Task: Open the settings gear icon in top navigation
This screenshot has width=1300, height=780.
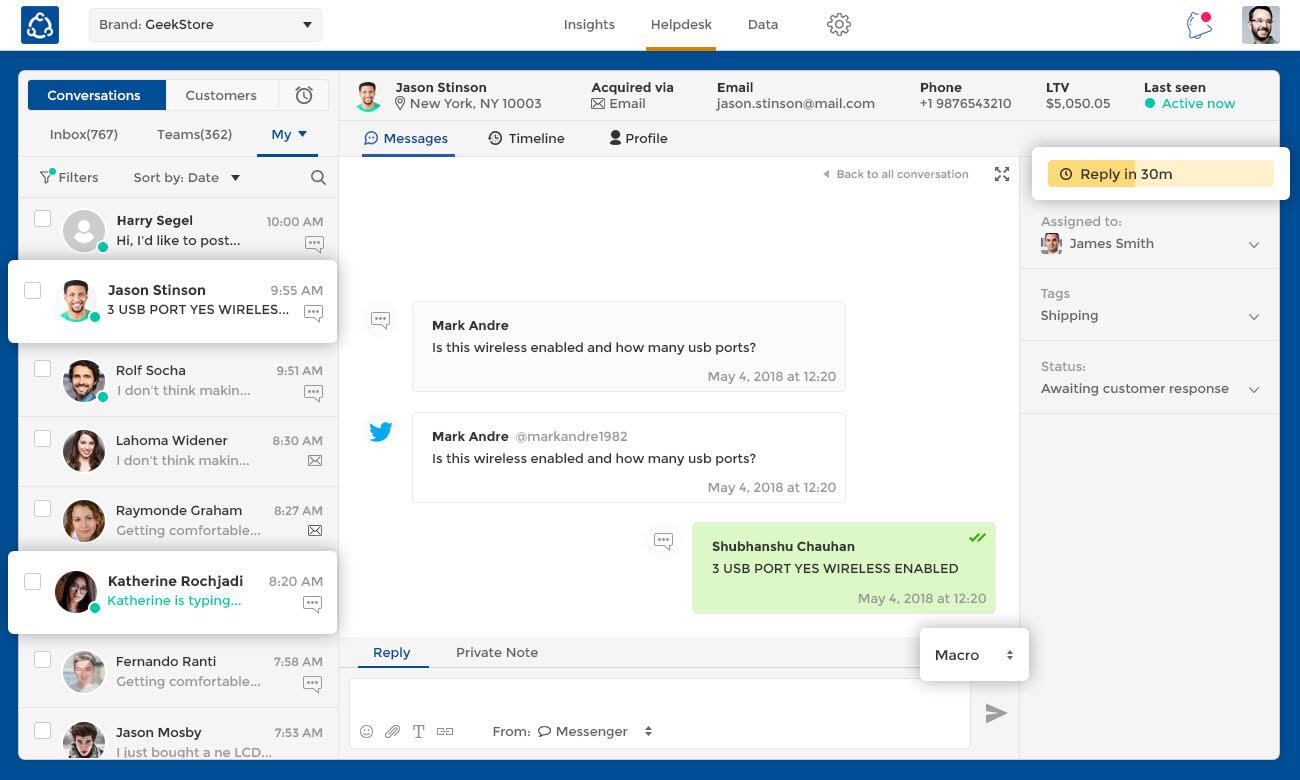Action: 839,24
